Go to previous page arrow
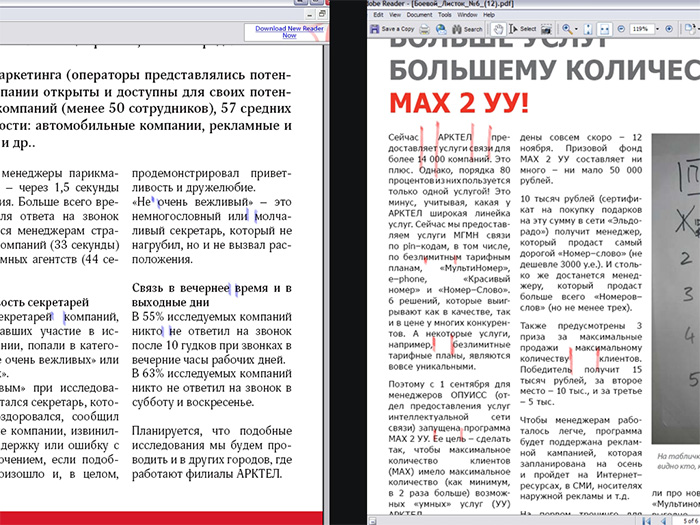Viewport: 700px width, 525px height. (x=664, y=521)
